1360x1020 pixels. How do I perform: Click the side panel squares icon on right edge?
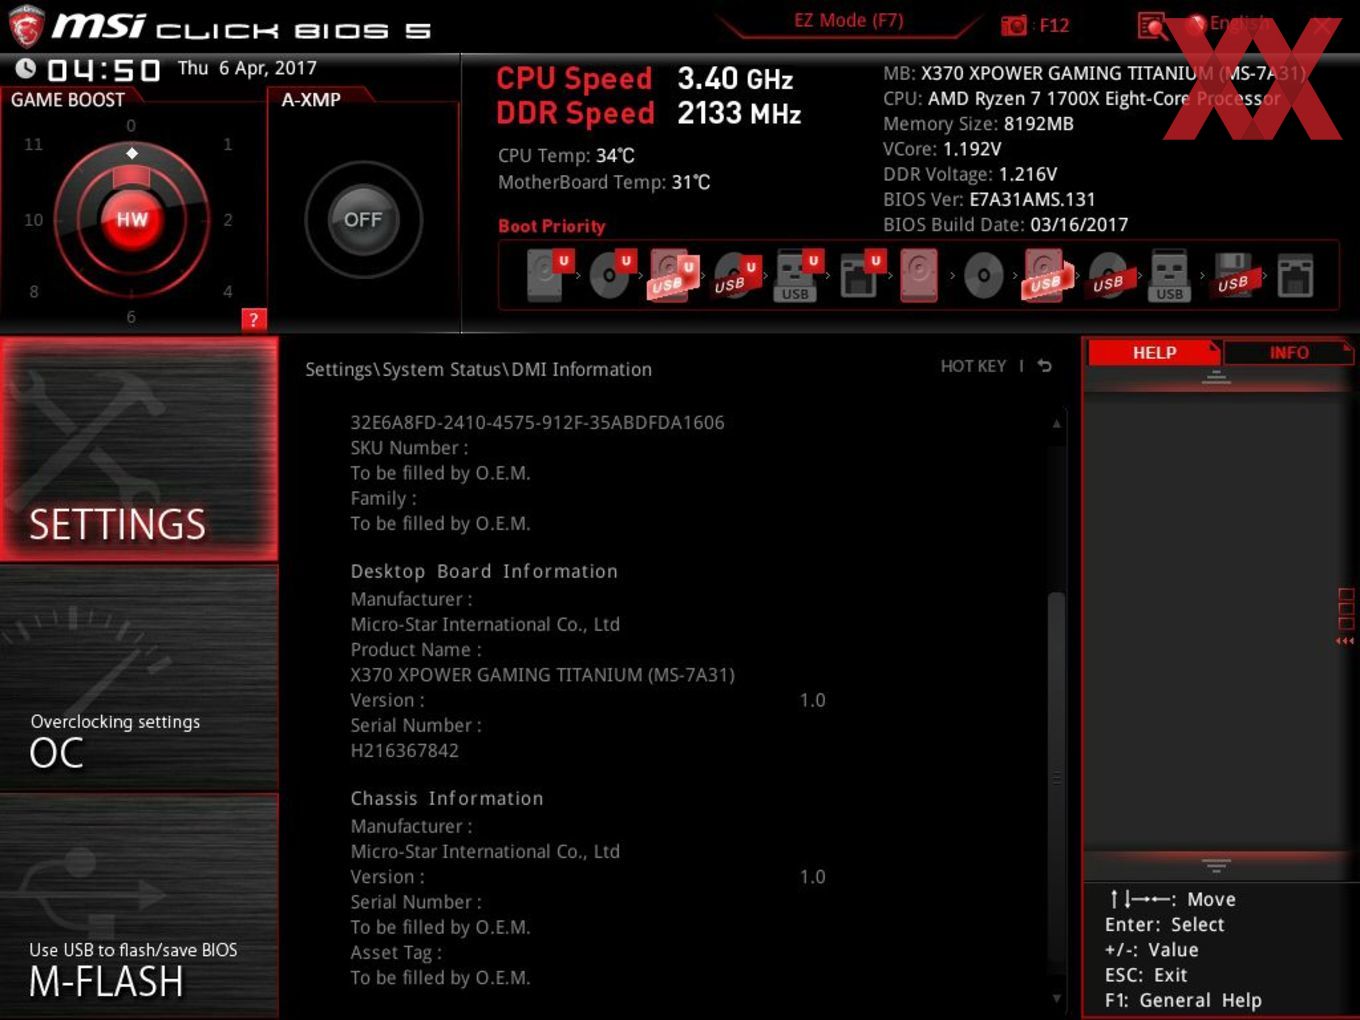coord(1345,616)
